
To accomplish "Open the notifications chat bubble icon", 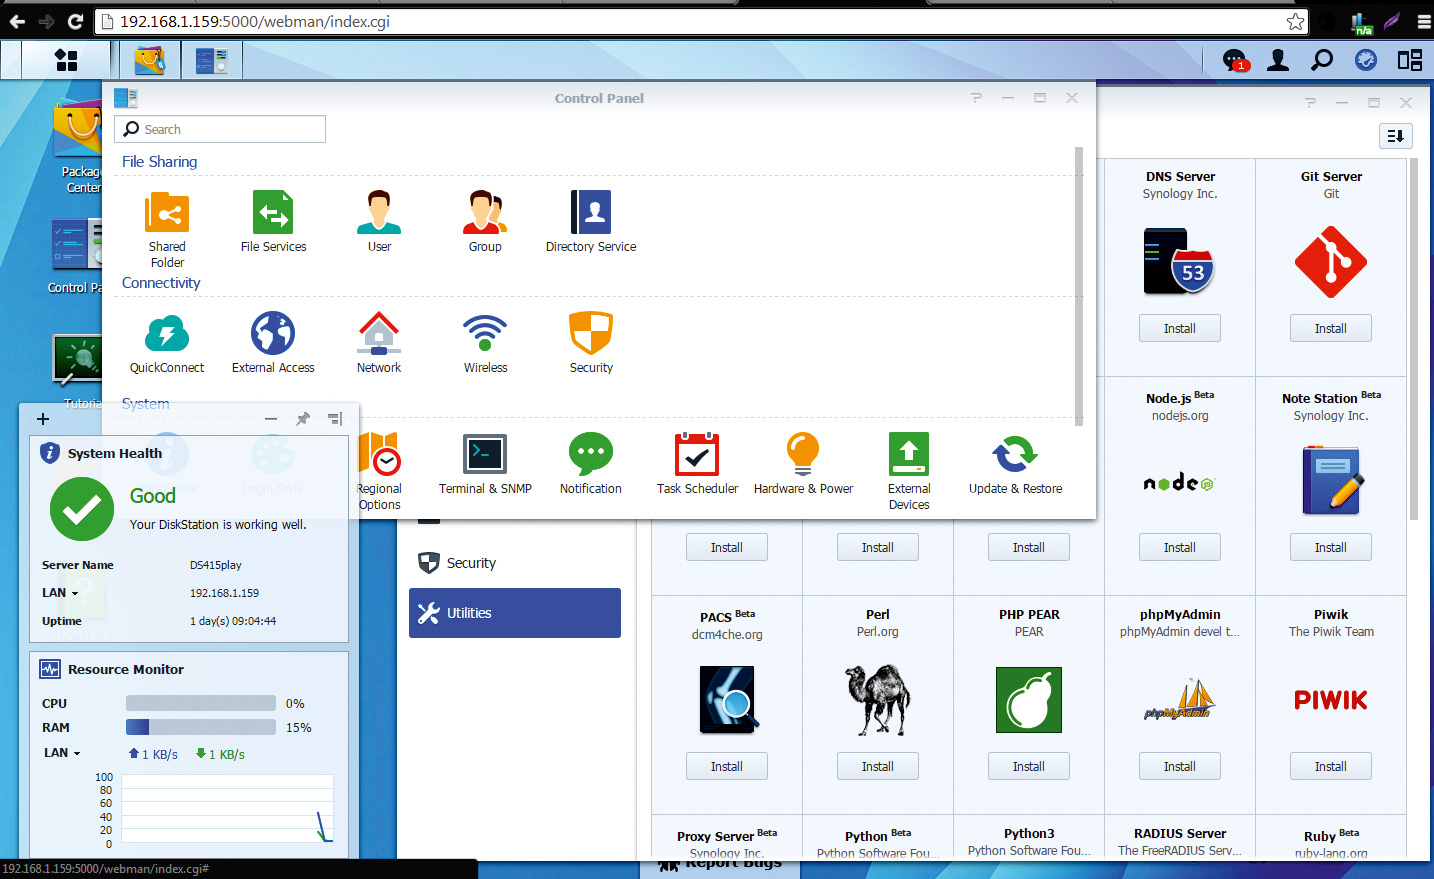I will (x=1236, y=61).
